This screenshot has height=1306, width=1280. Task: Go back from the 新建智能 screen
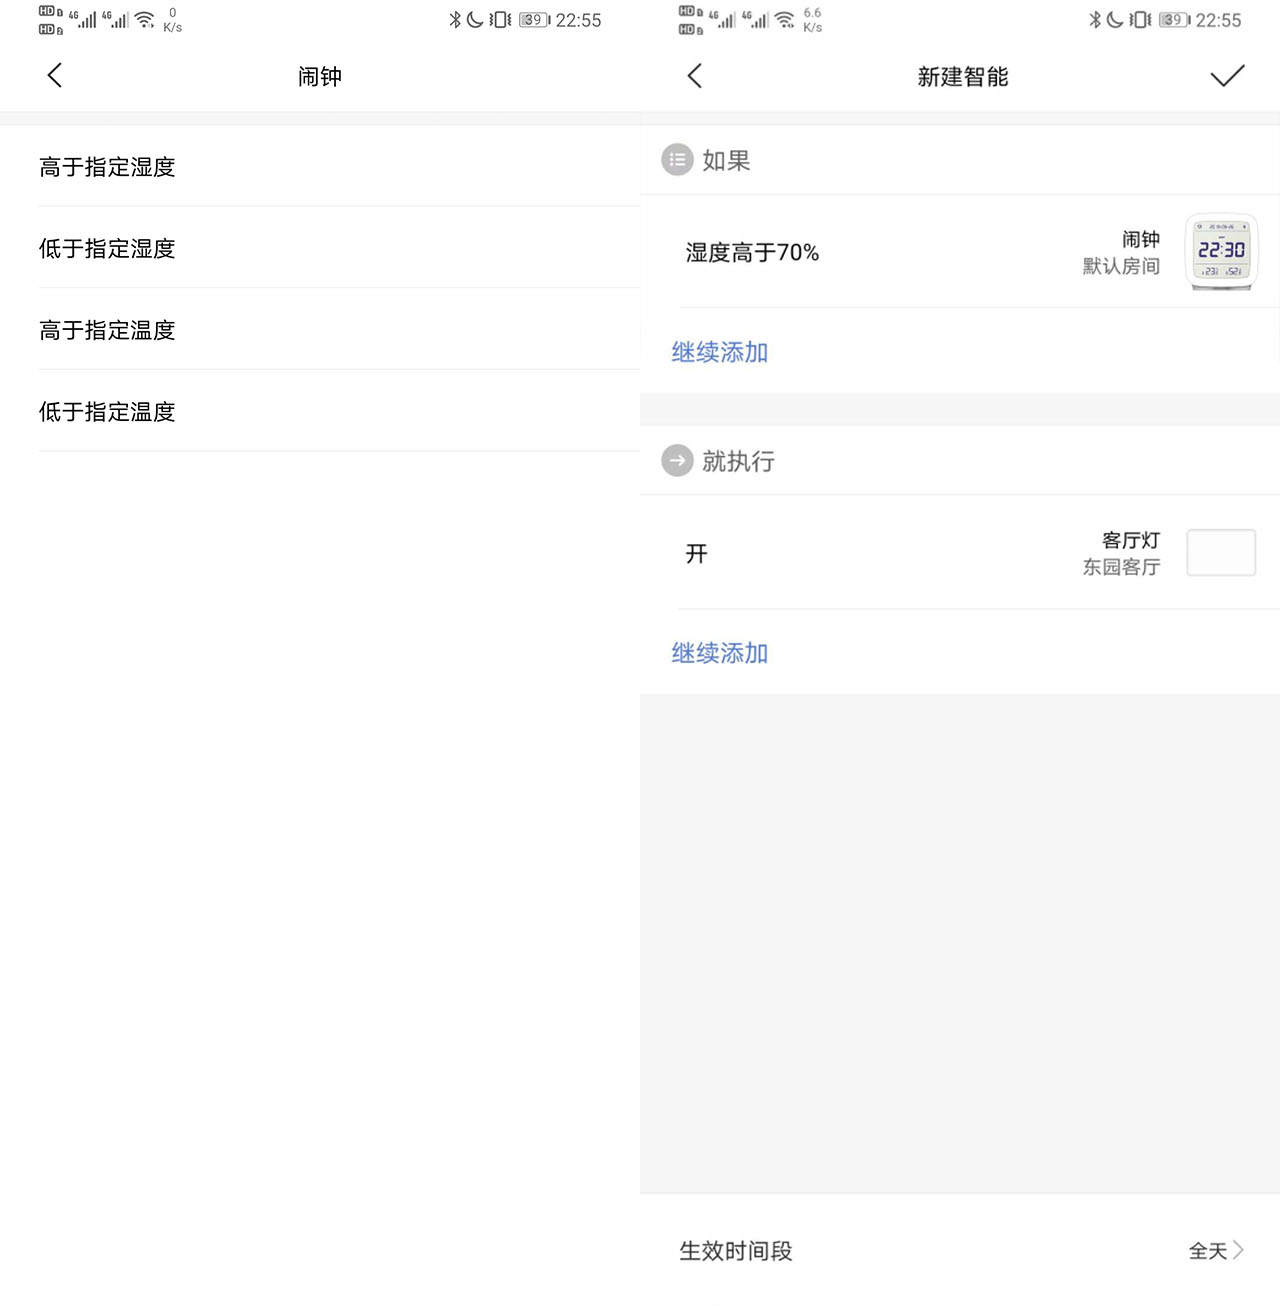[695, 76]
